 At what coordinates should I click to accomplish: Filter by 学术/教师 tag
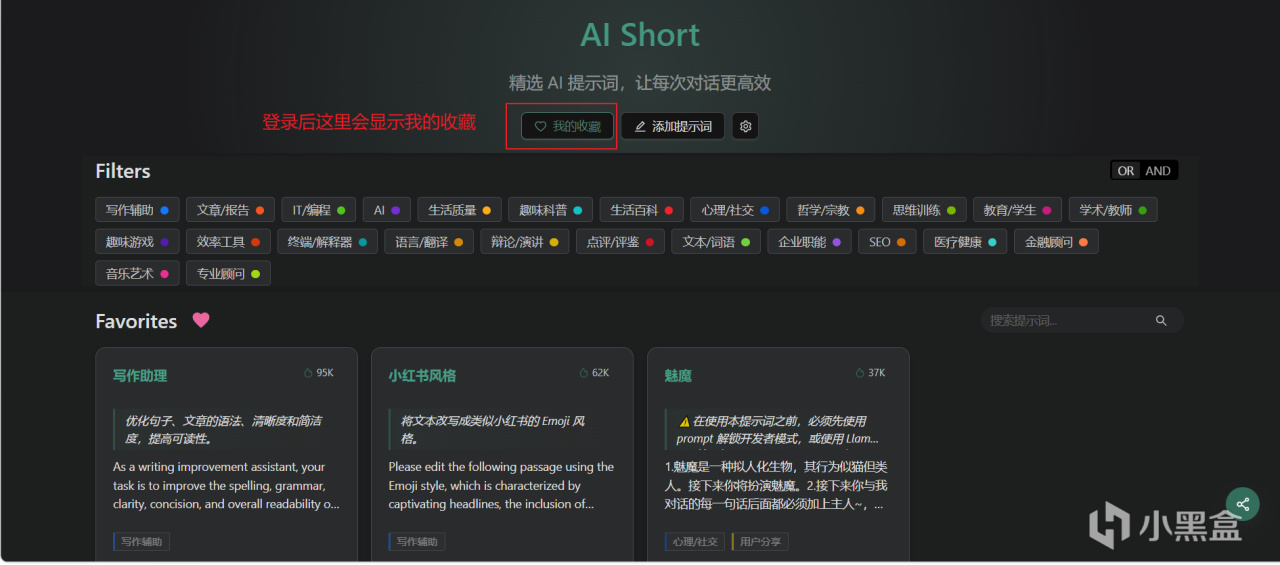tap(1112, 211)
